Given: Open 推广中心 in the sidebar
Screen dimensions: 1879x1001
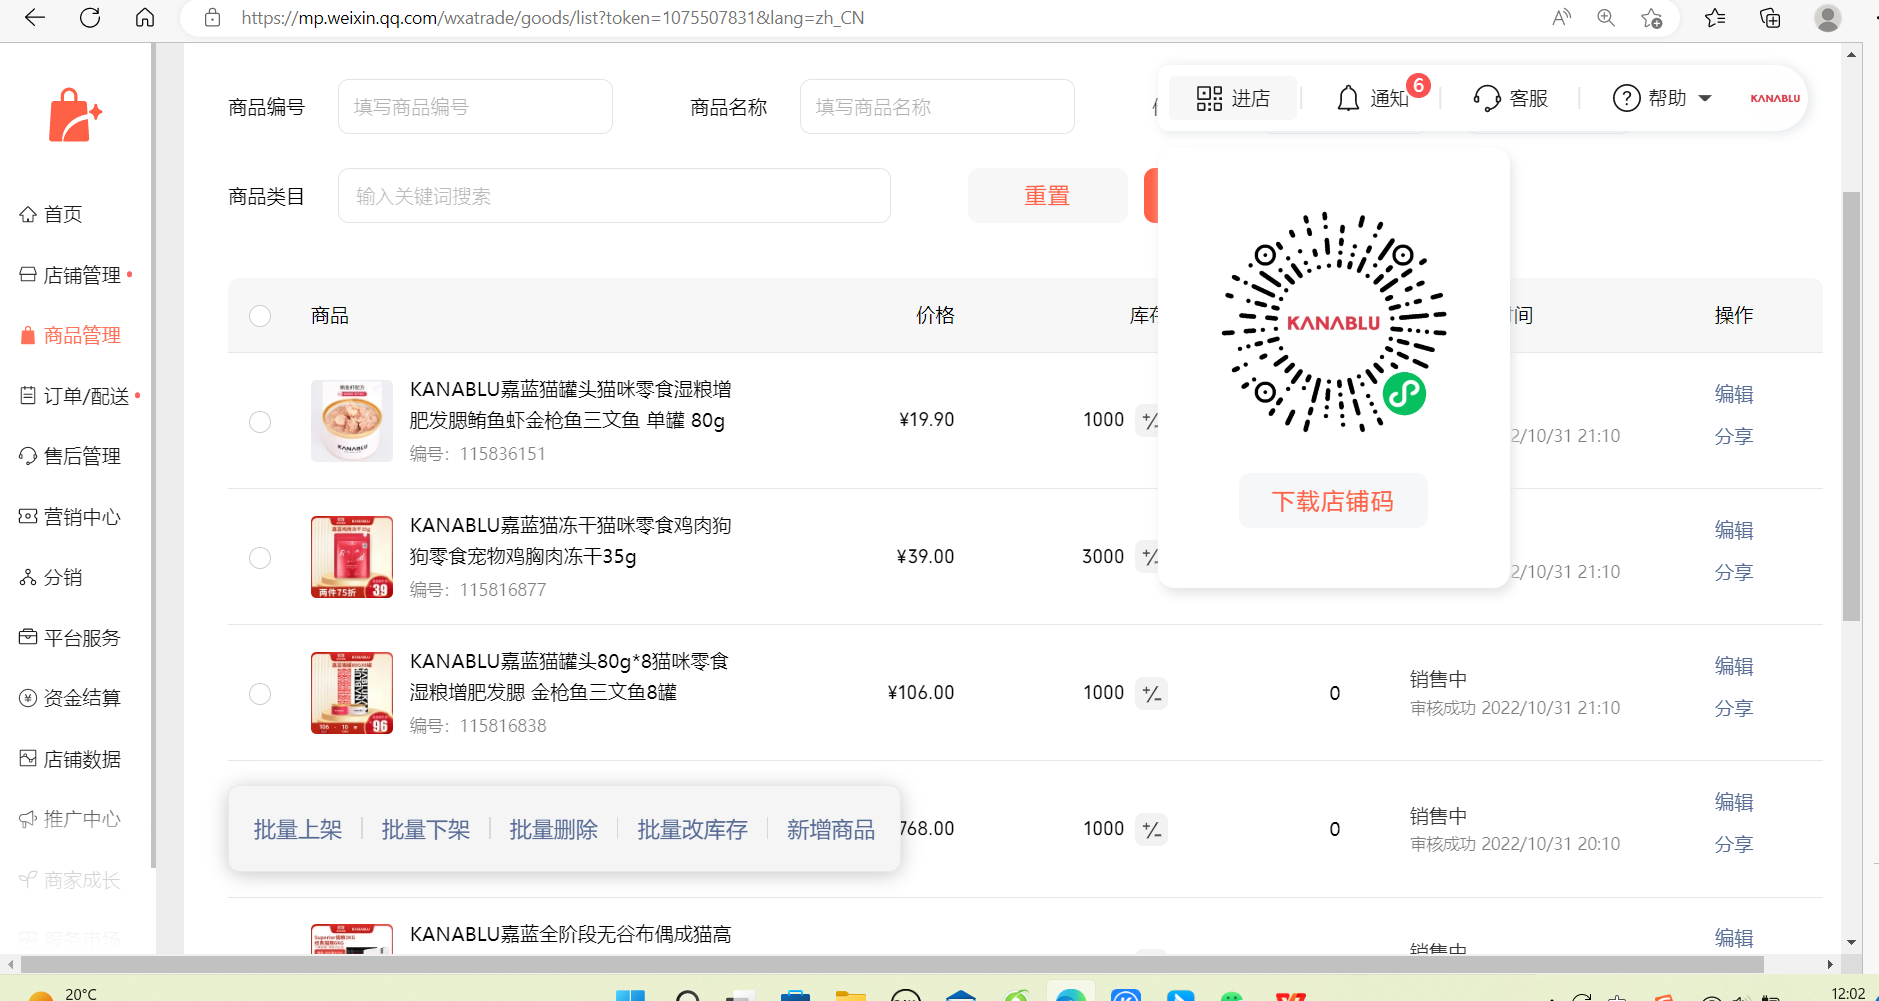Looking at the screenshot, I should 70,819.
